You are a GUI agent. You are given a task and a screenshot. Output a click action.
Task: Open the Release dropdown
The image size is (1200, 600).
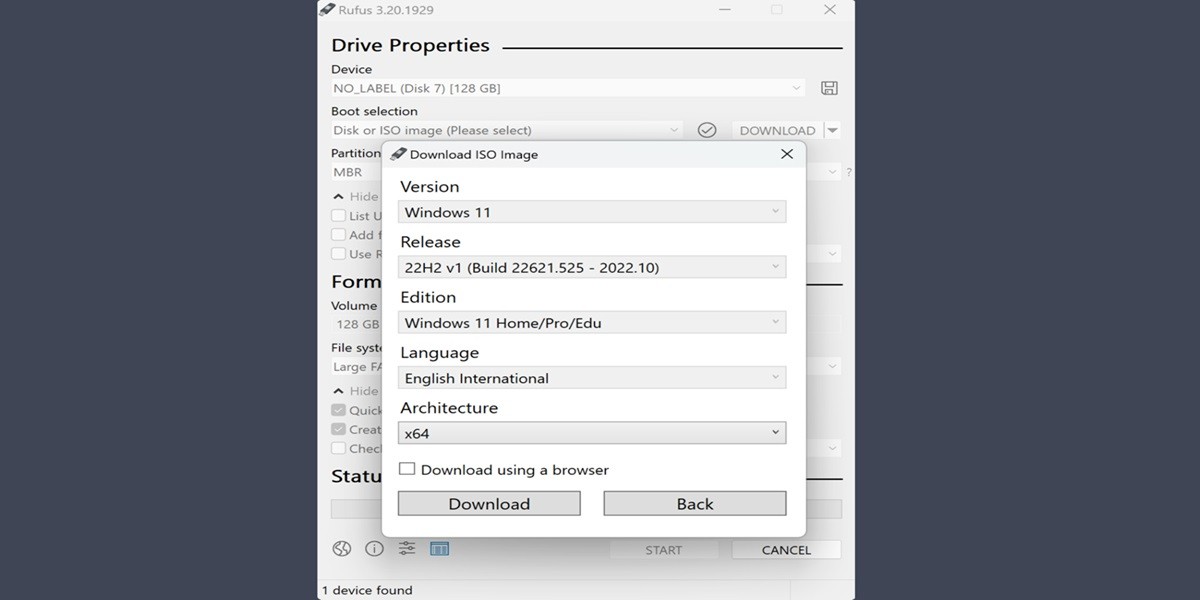tap(591, 267)
